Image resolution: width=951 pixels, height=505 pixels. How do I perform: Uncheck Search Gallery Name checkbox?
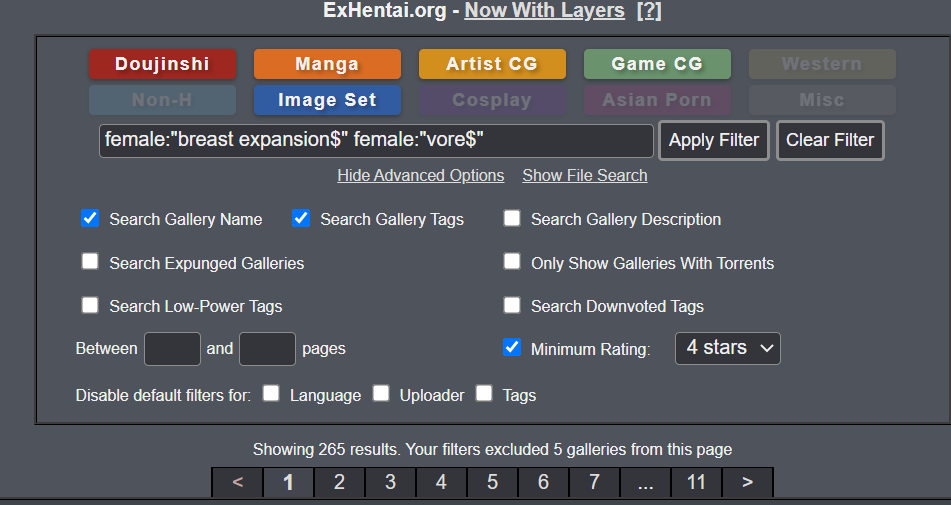(90, 219)
